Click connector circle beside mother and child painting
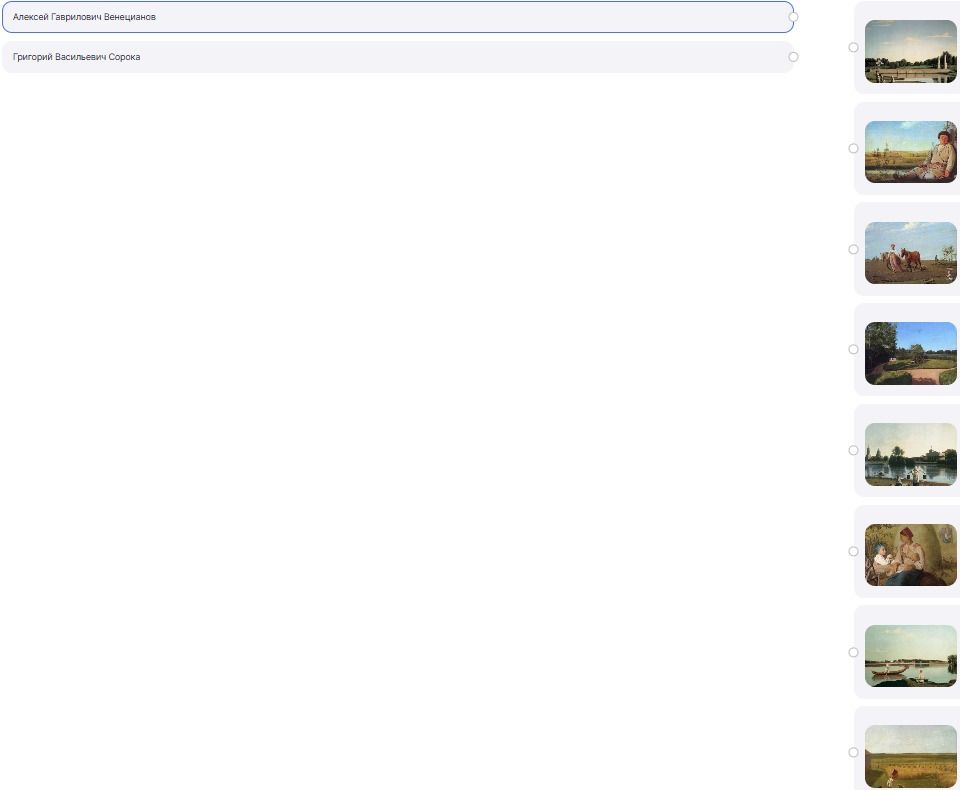960x790 pixels. (x=853, y=551)
